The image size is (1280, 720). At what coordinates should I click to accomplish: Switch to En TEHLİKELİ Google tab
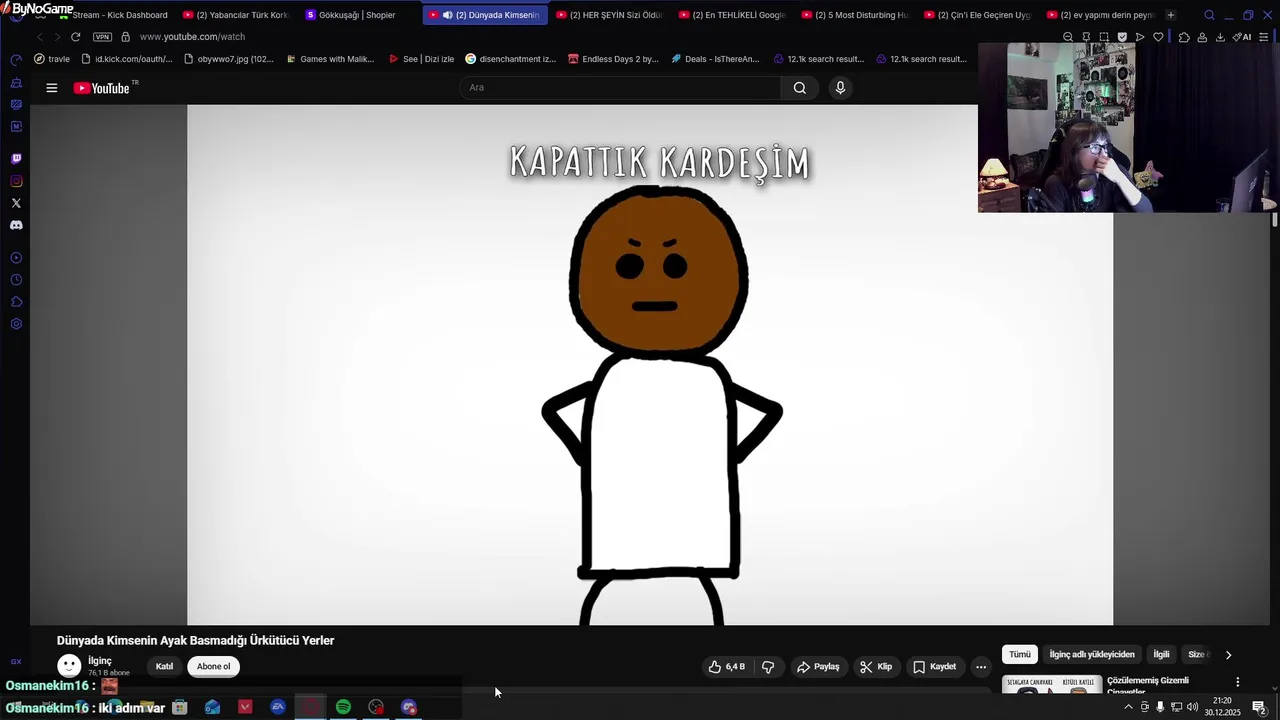[732, 15]
